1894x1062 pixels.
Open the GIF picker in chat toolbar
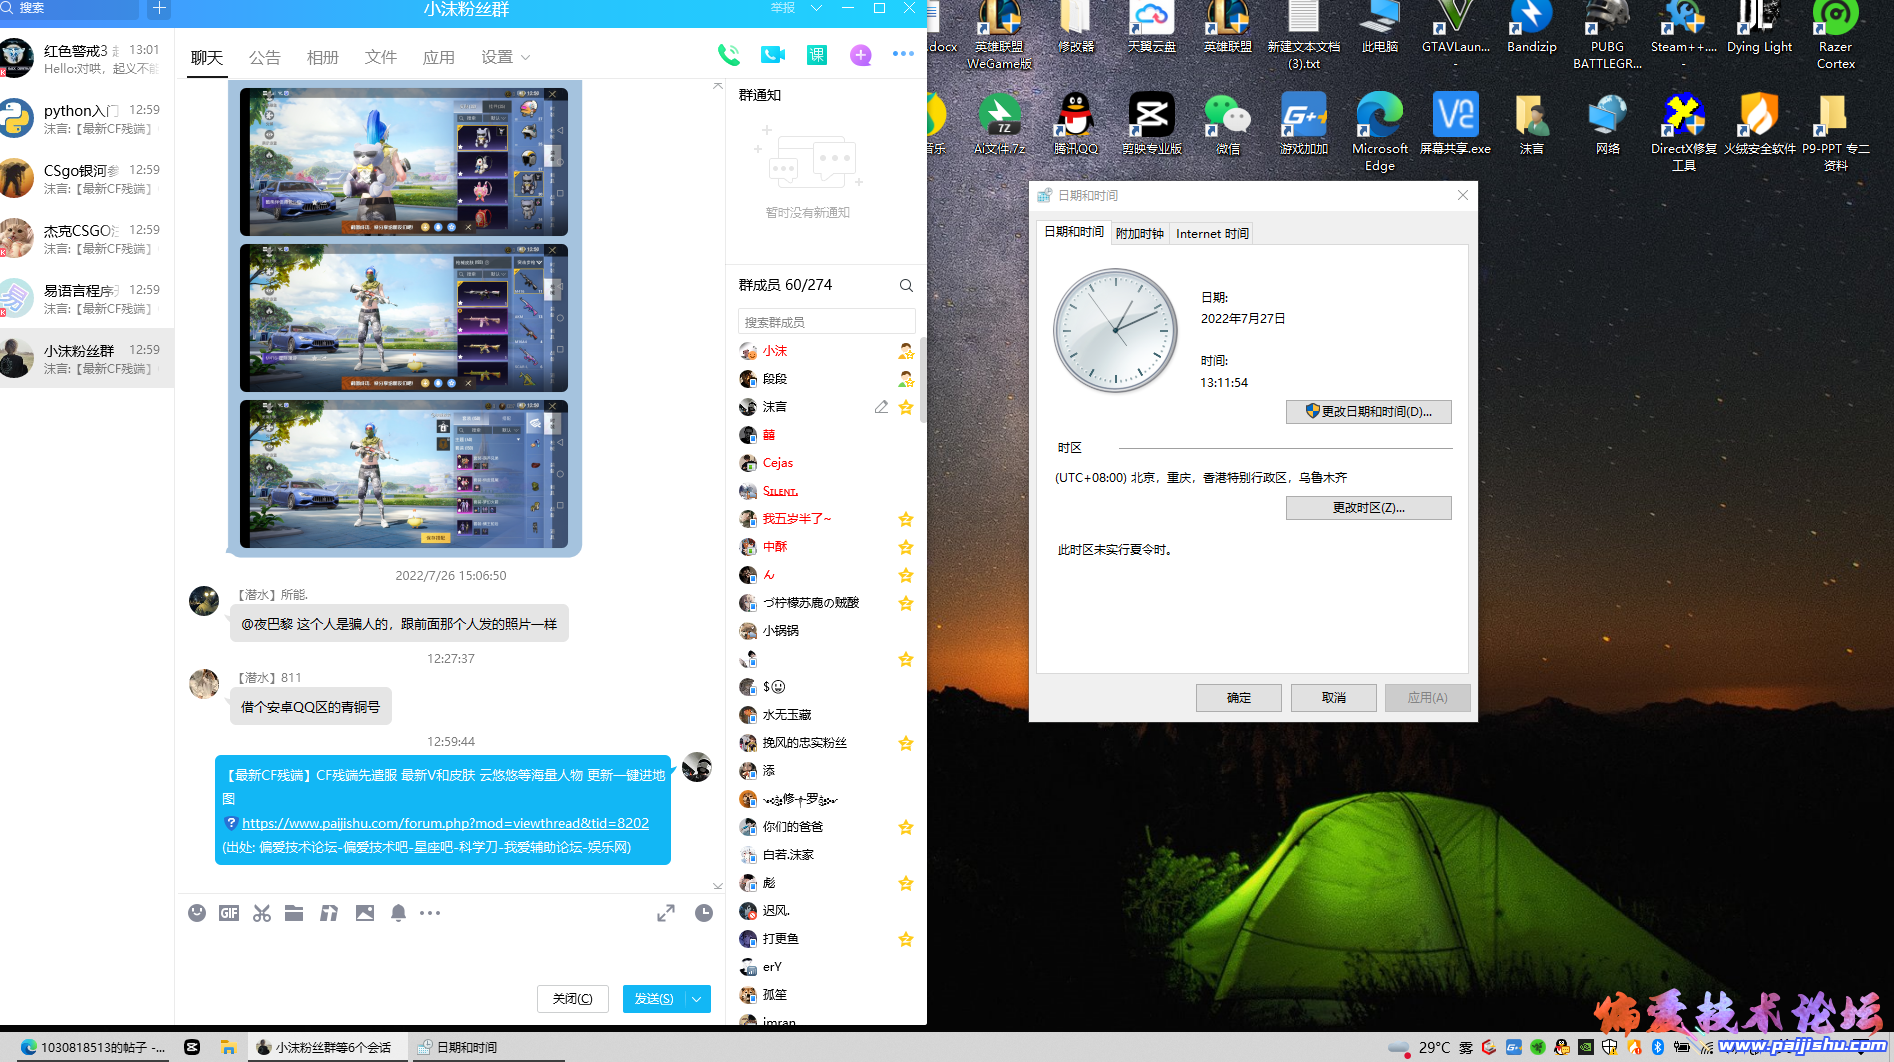pos(229,913)
